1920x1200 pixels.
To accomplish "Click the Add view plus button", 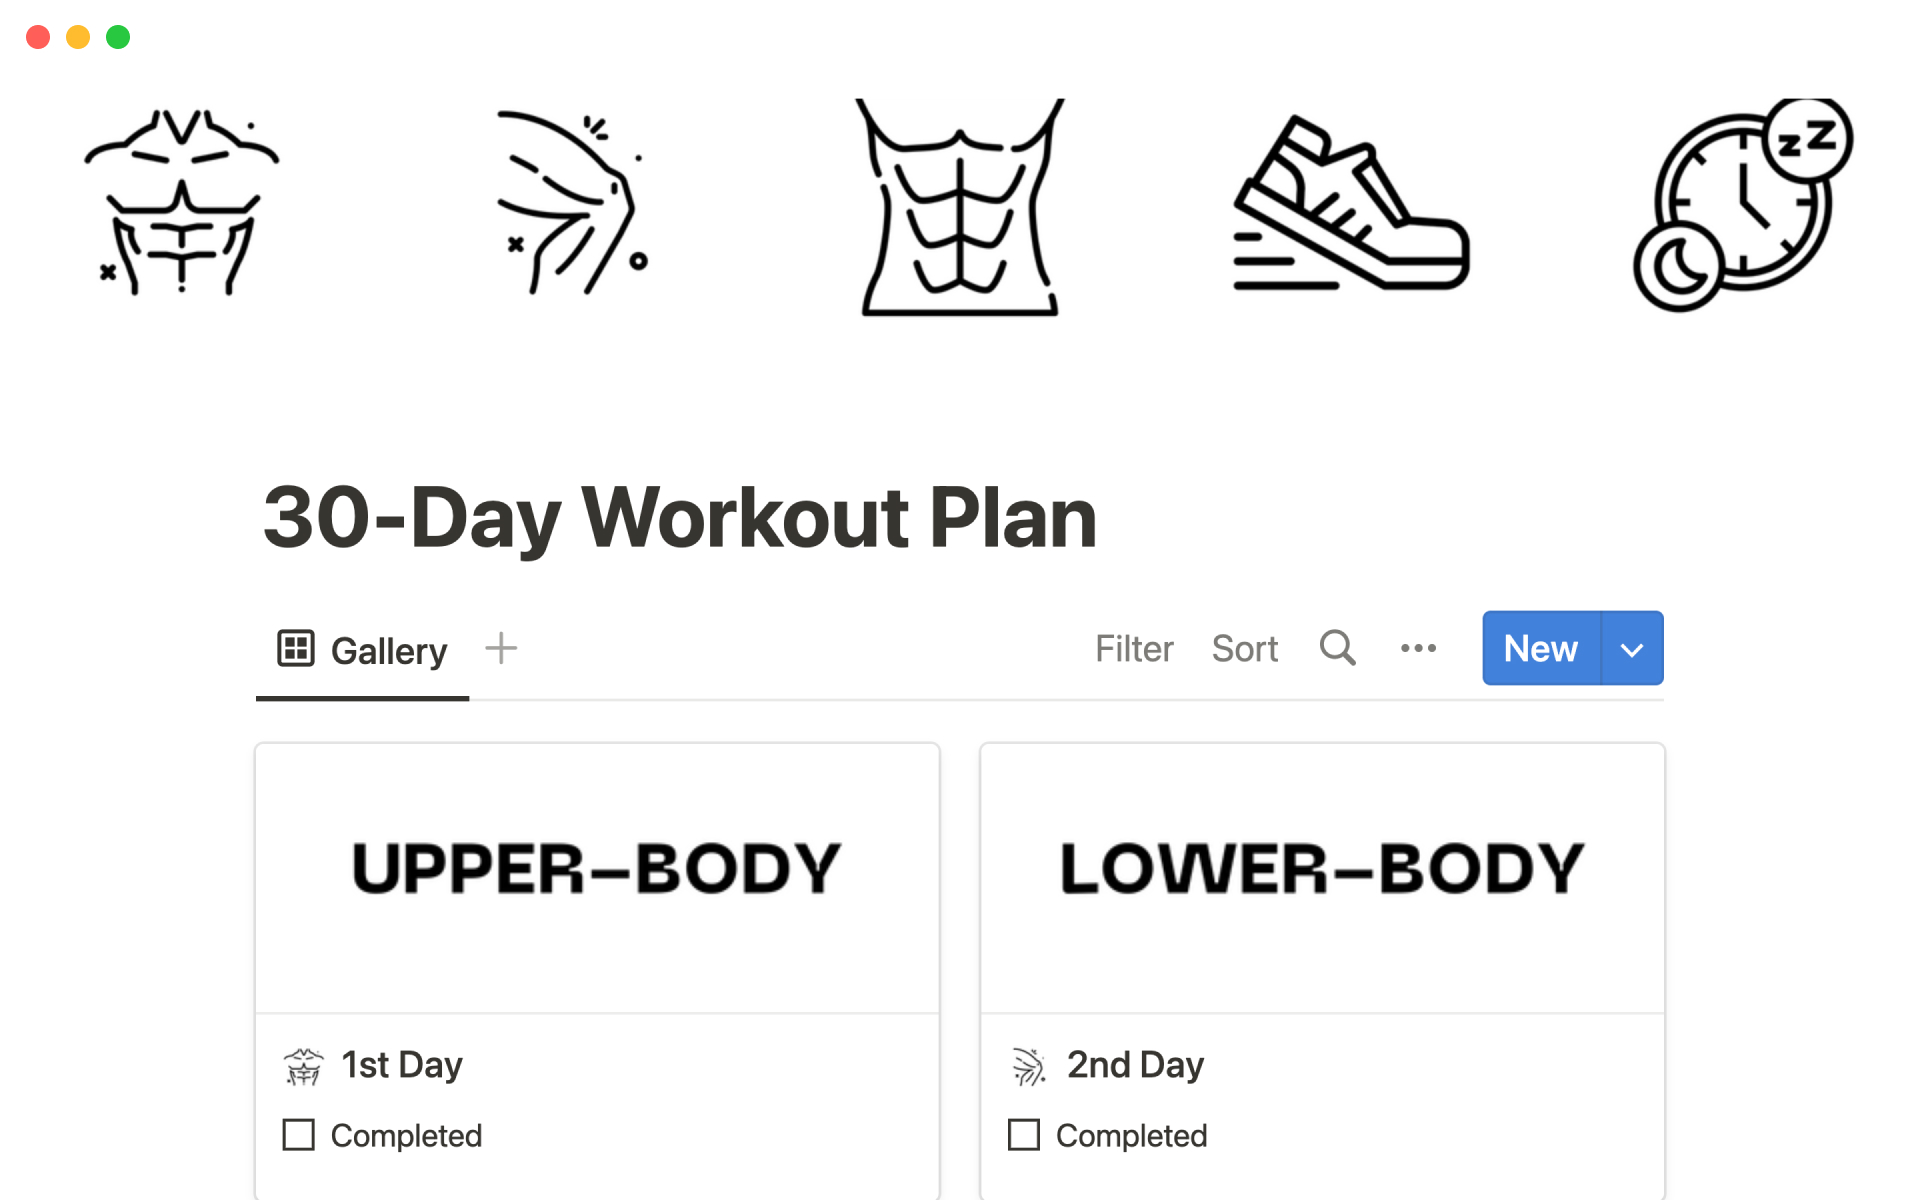I will 500,647.
